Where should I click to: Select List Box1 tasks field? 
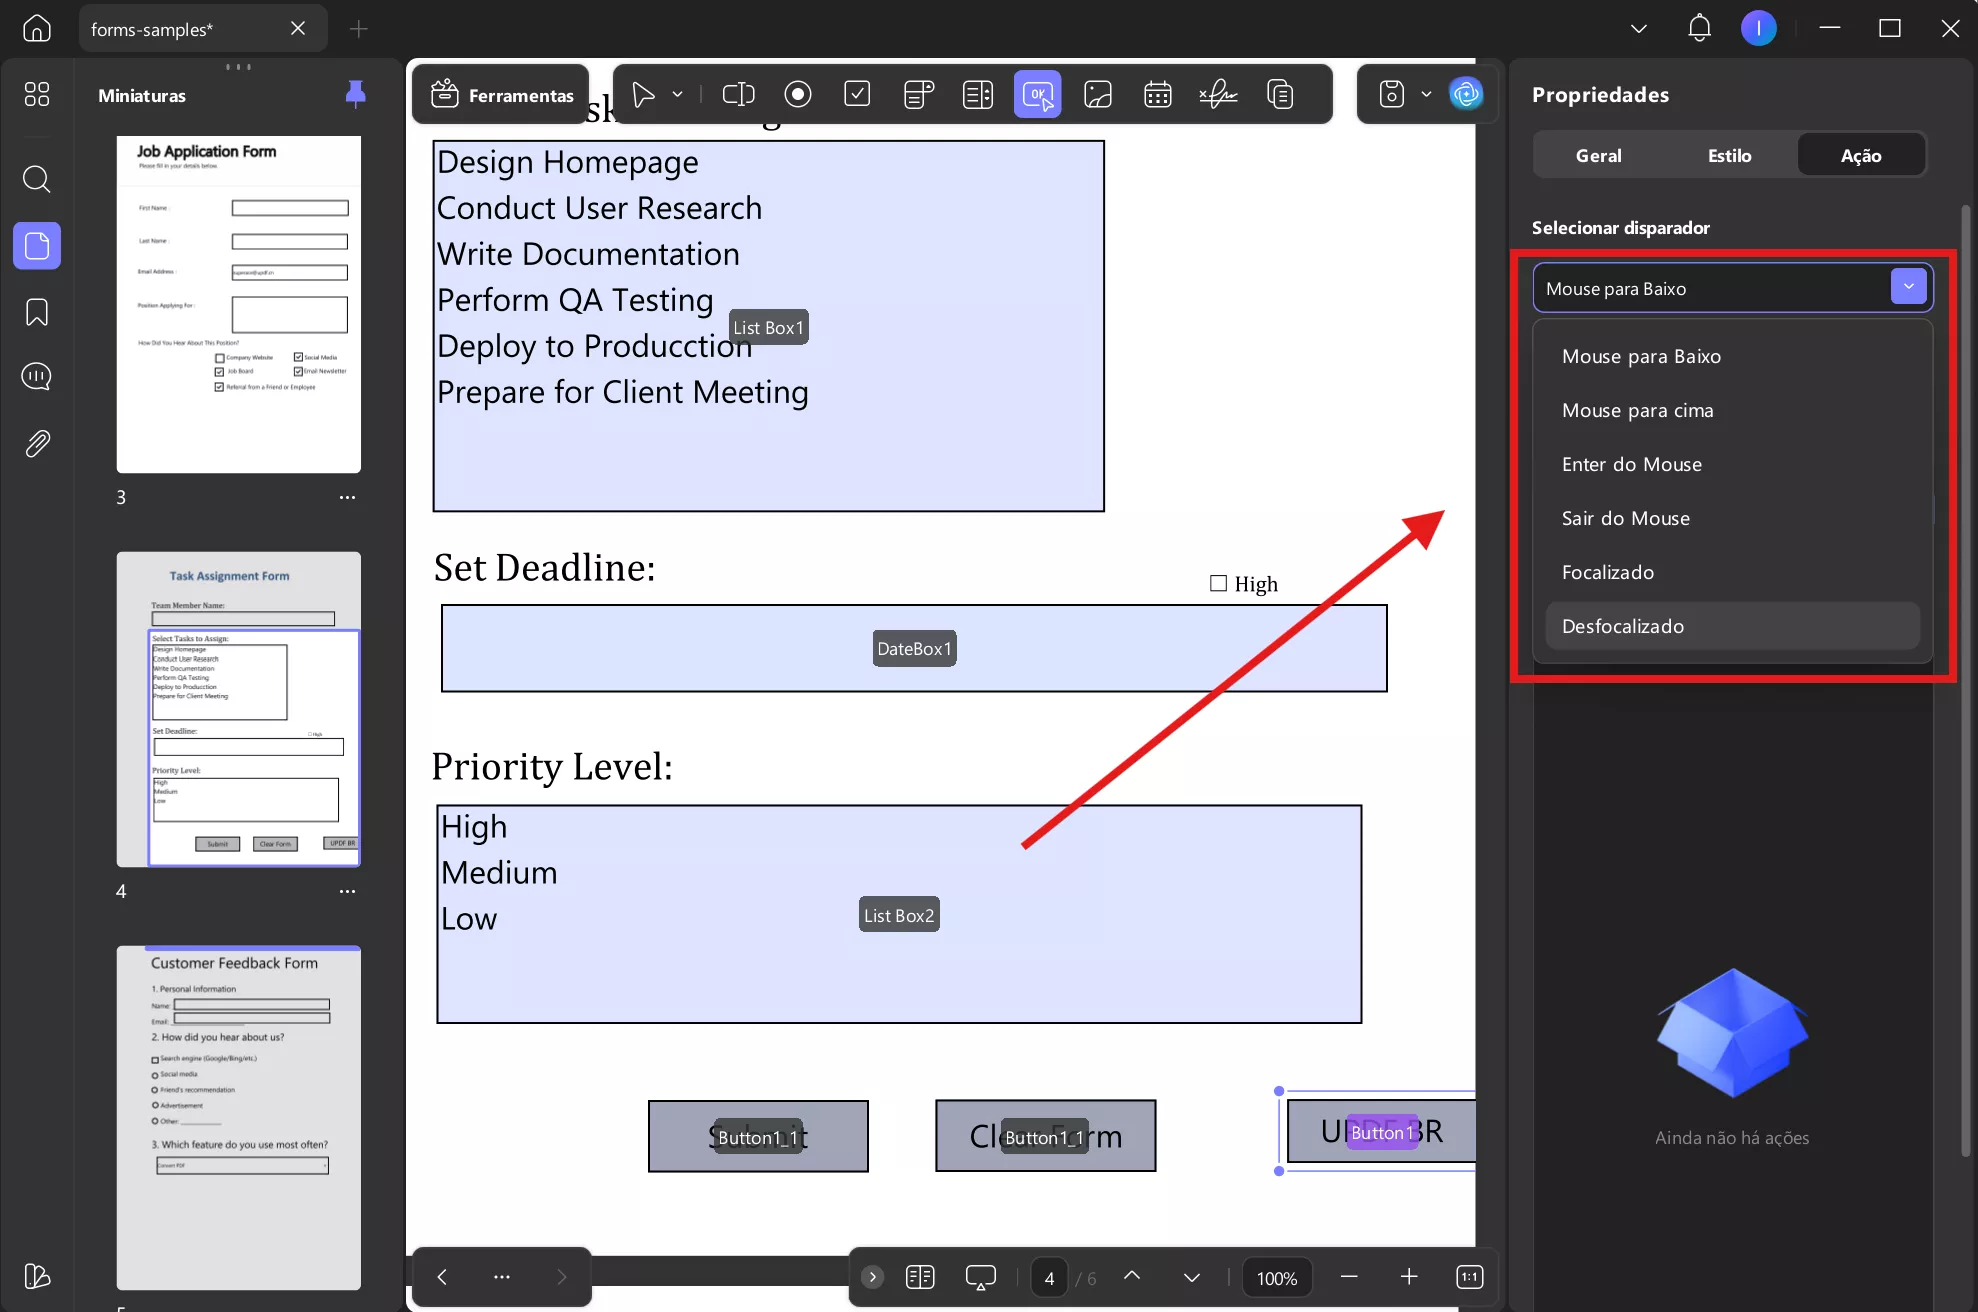click(x=768, y=326)
